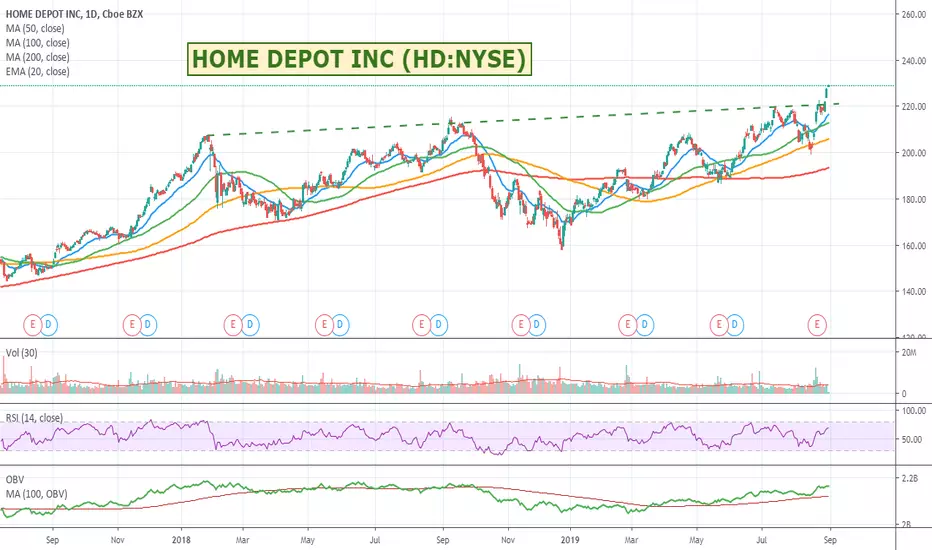Select the MA (200, close) indicator label

(37, 57)
